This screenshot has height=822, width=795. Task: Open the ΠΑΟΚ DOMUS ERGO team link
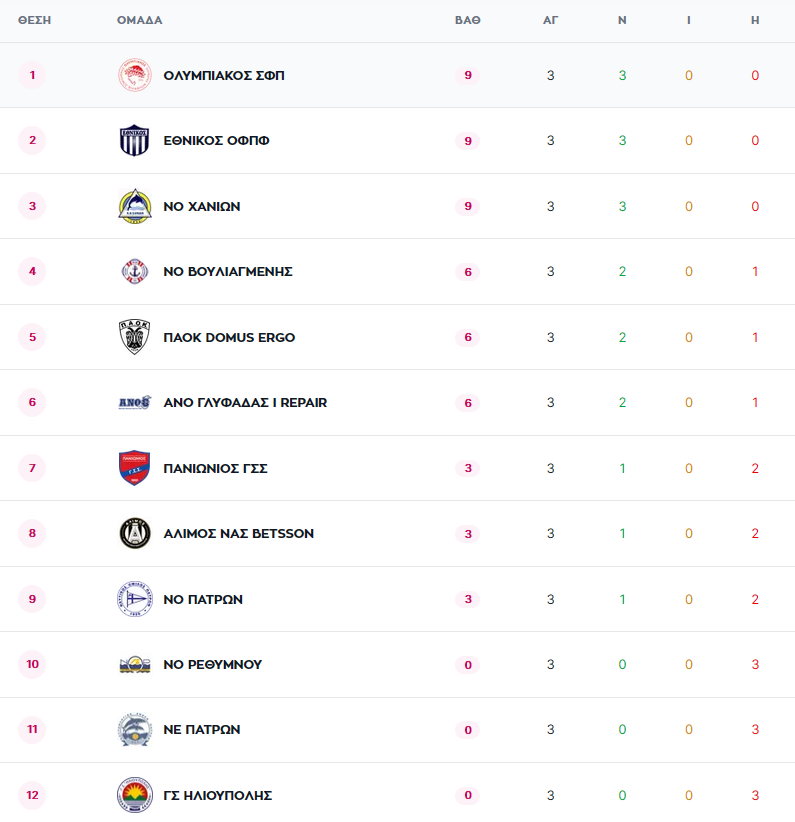point(229,338)
